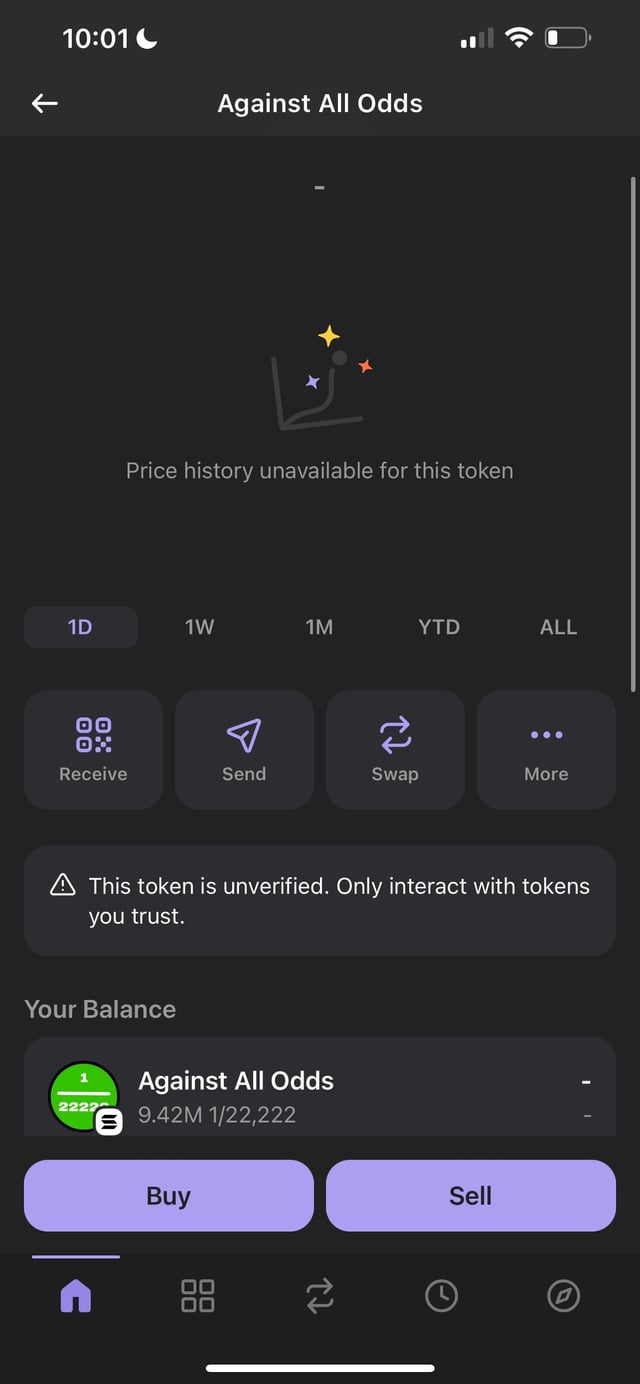Open the Receive QR code option
This screenshot has height=1384, width=640.
coord(93,749)
